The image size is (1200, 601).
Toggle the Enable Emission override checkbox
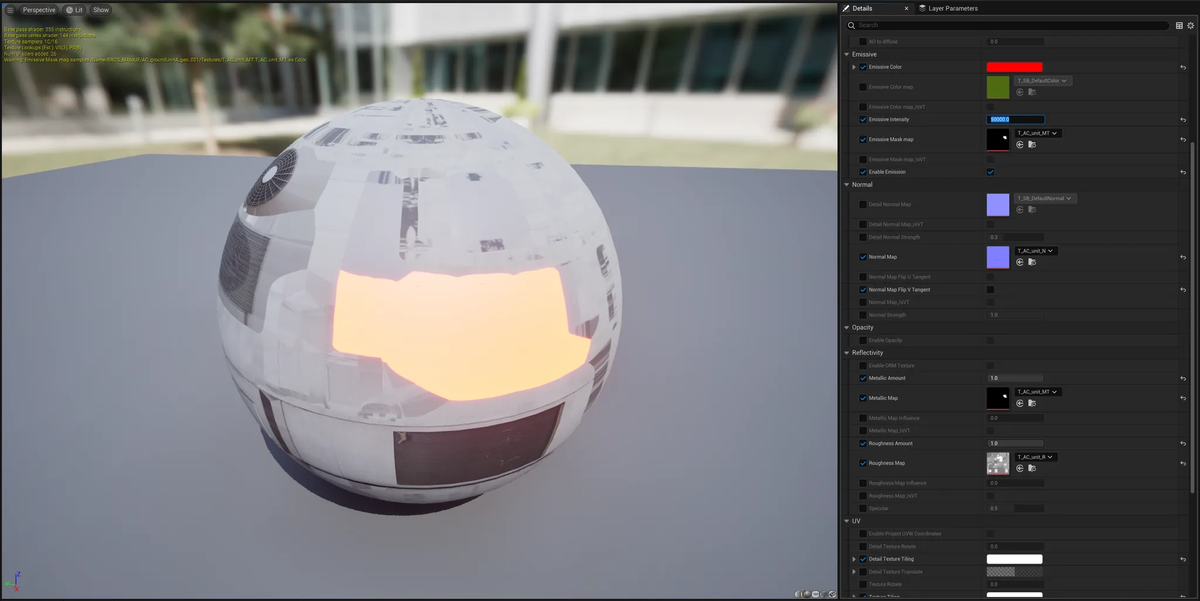(863, 171)
